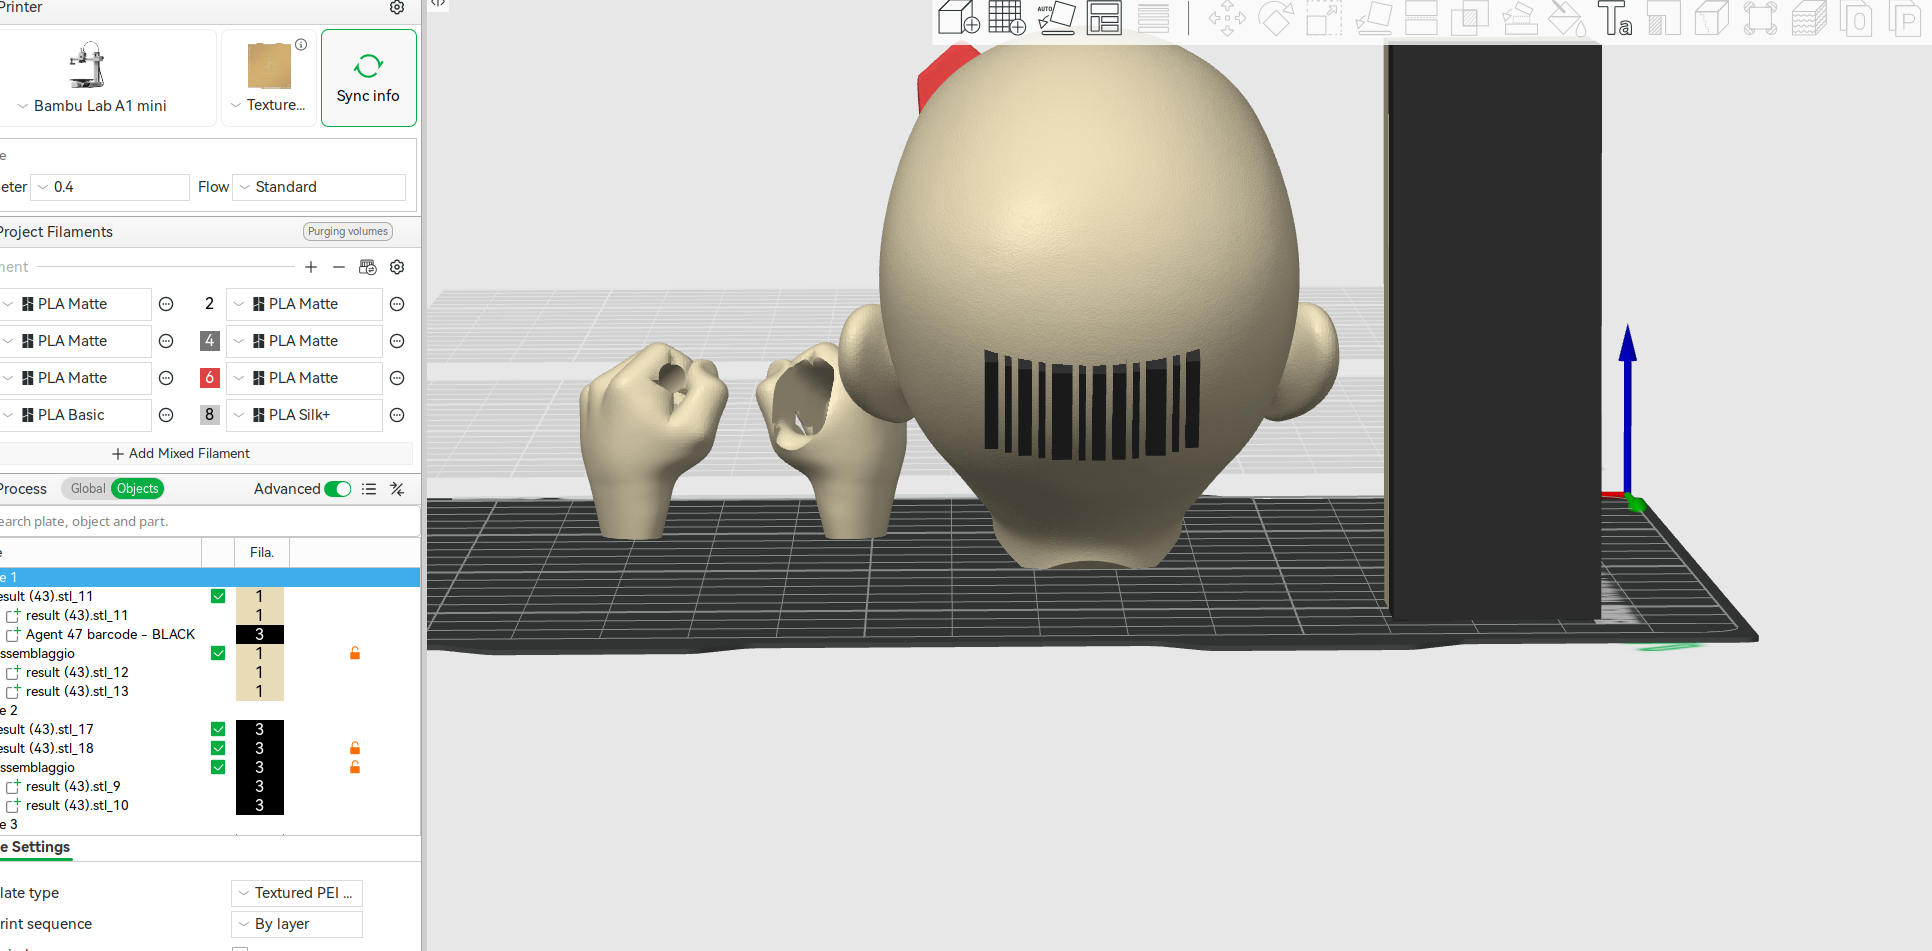Click the Plate Settings tab header
Image resolution: width=1932 pixels, height=951 pixels.
[x=36, y=847]
